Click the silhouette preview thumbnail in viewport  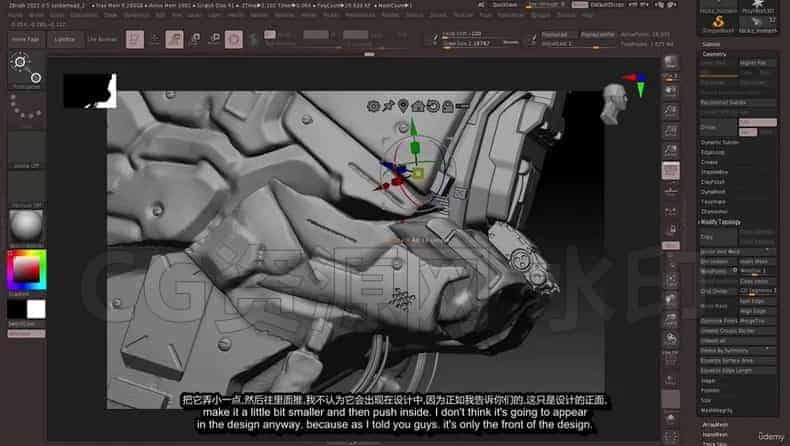tap(90, 91)
